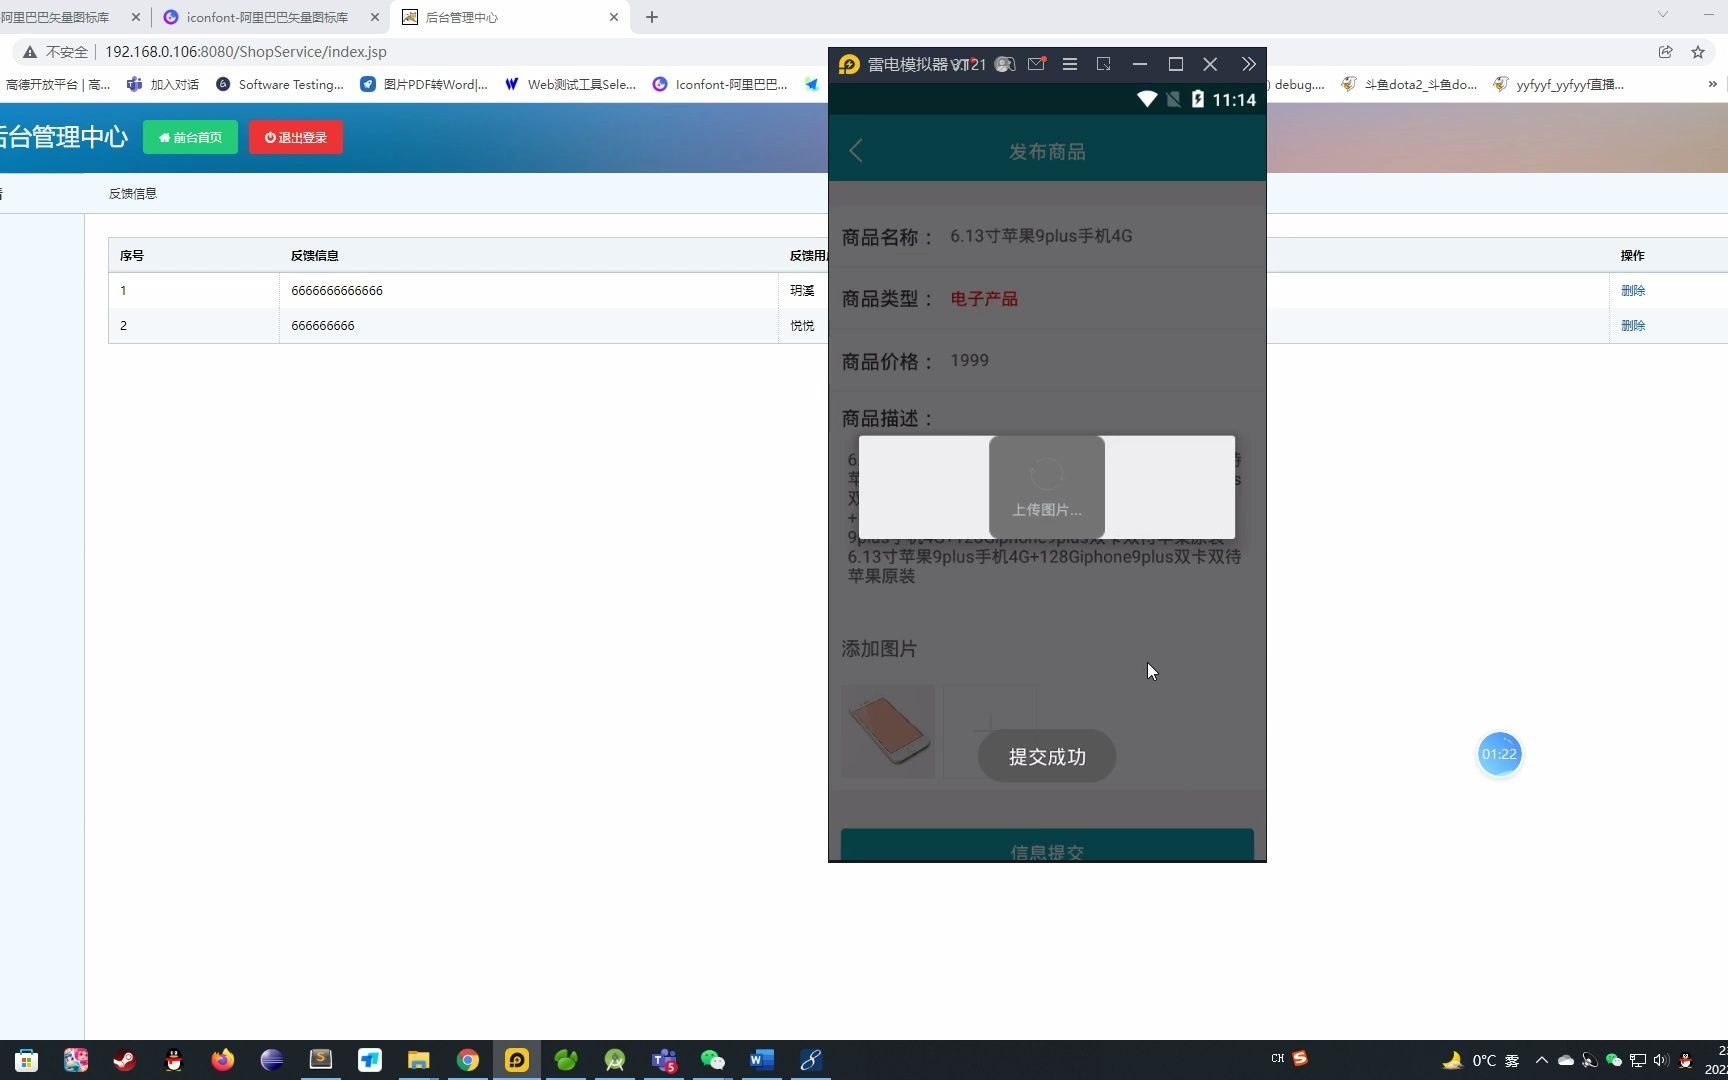Click 删除 link on first feedback row
The width and height of the screenshot is (1728, 1080).
pos(1633,290)
